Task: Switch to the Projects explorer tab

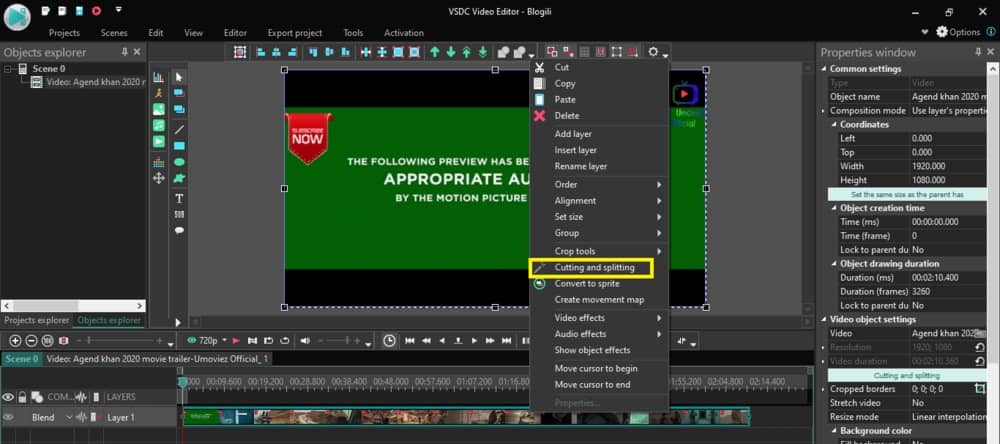Action: tap(36, 320)
